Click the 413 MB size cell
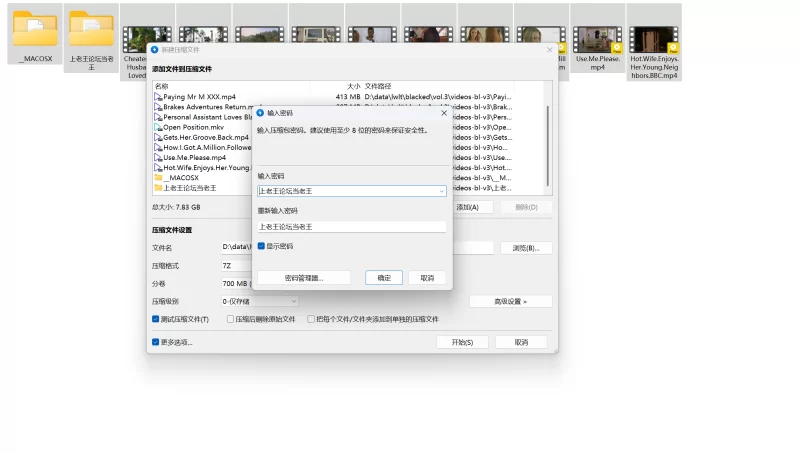Screen dimensions: 800x453 pyautogui.click(x=348, y=97)
